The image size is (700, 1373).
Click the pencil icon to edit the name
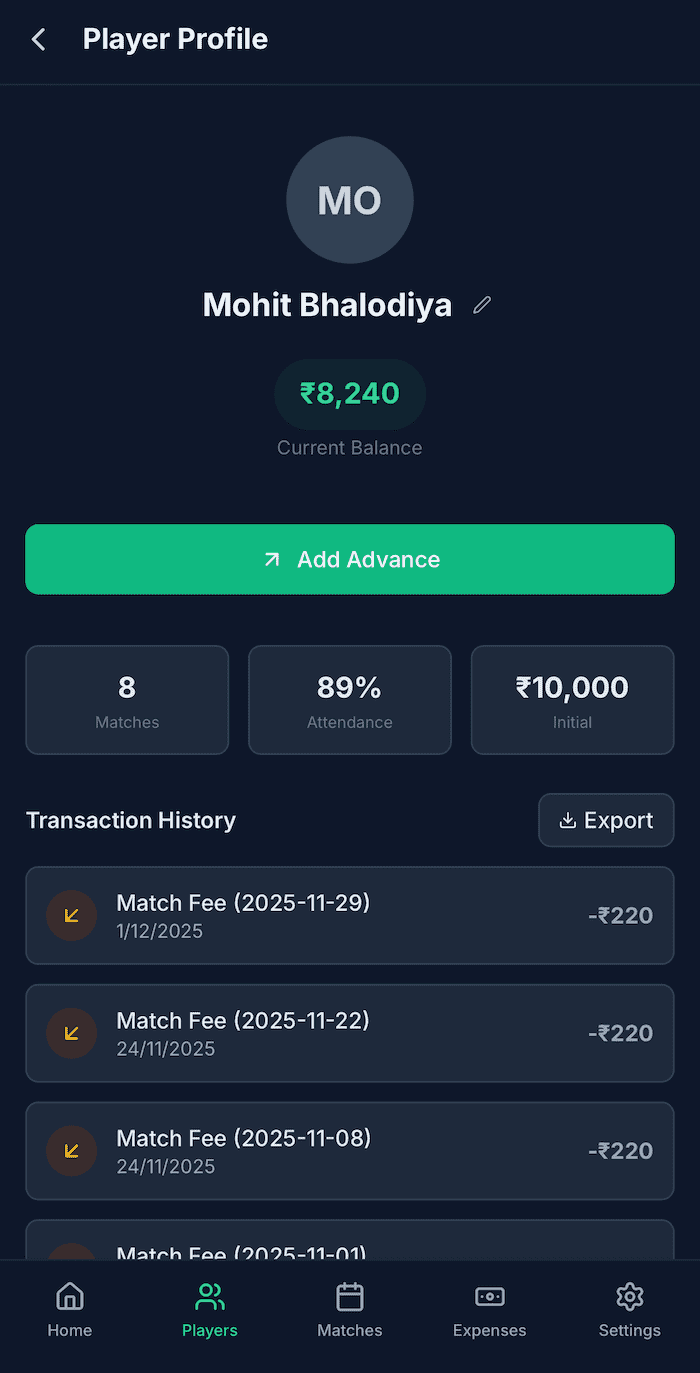pyautogui.click(x=482, y=305)
